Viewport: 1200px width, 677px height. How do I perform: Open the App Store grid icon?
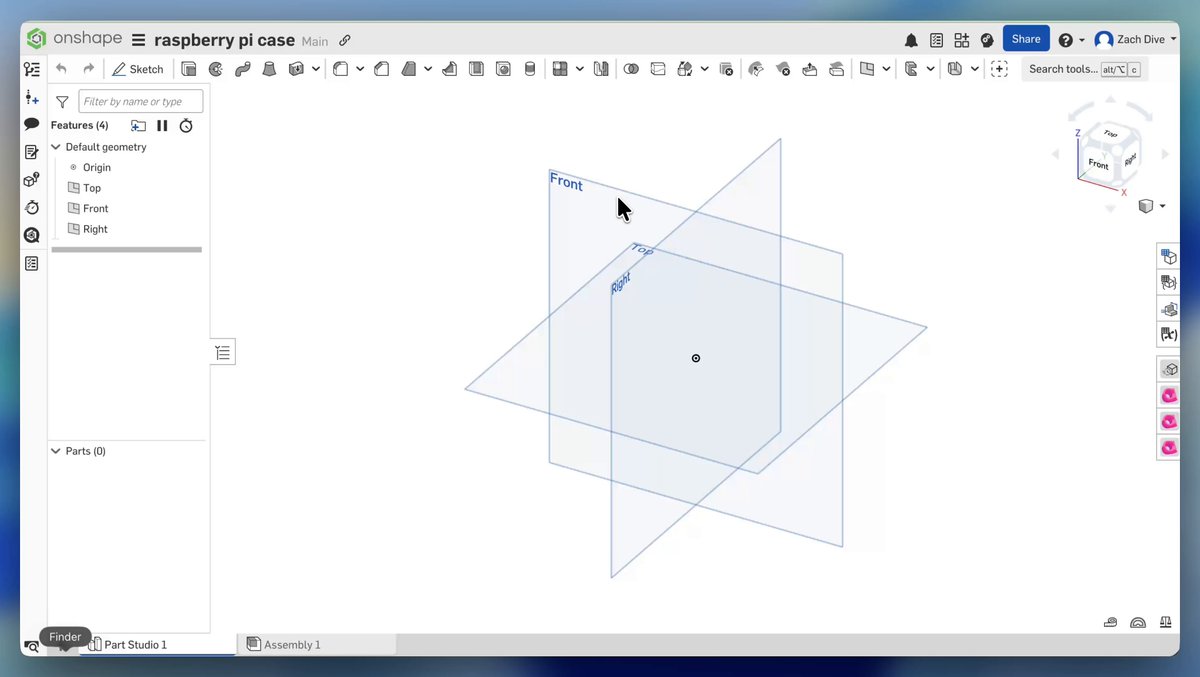click(961, 40)
